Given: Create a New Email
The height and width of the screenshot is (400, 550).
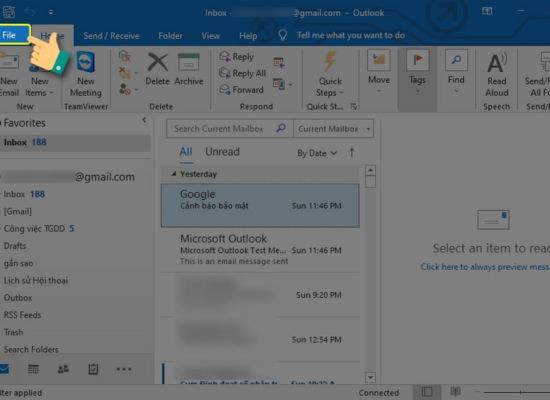Looking at the screenshot, I should pyautogui.click(x=9, y=74).
